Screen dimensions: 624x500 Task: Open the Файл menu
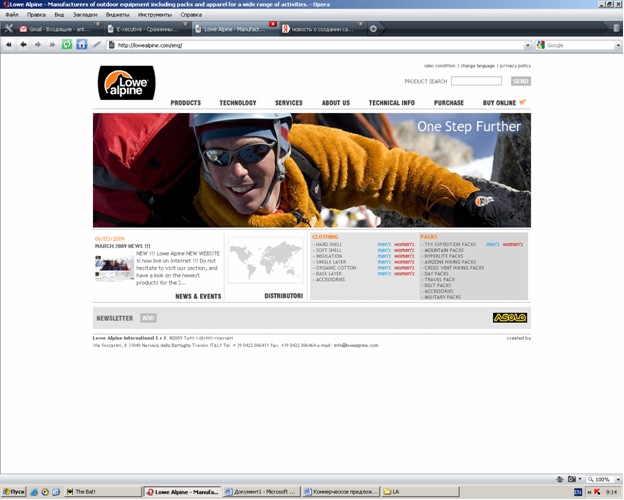click(x=12, y=15)
